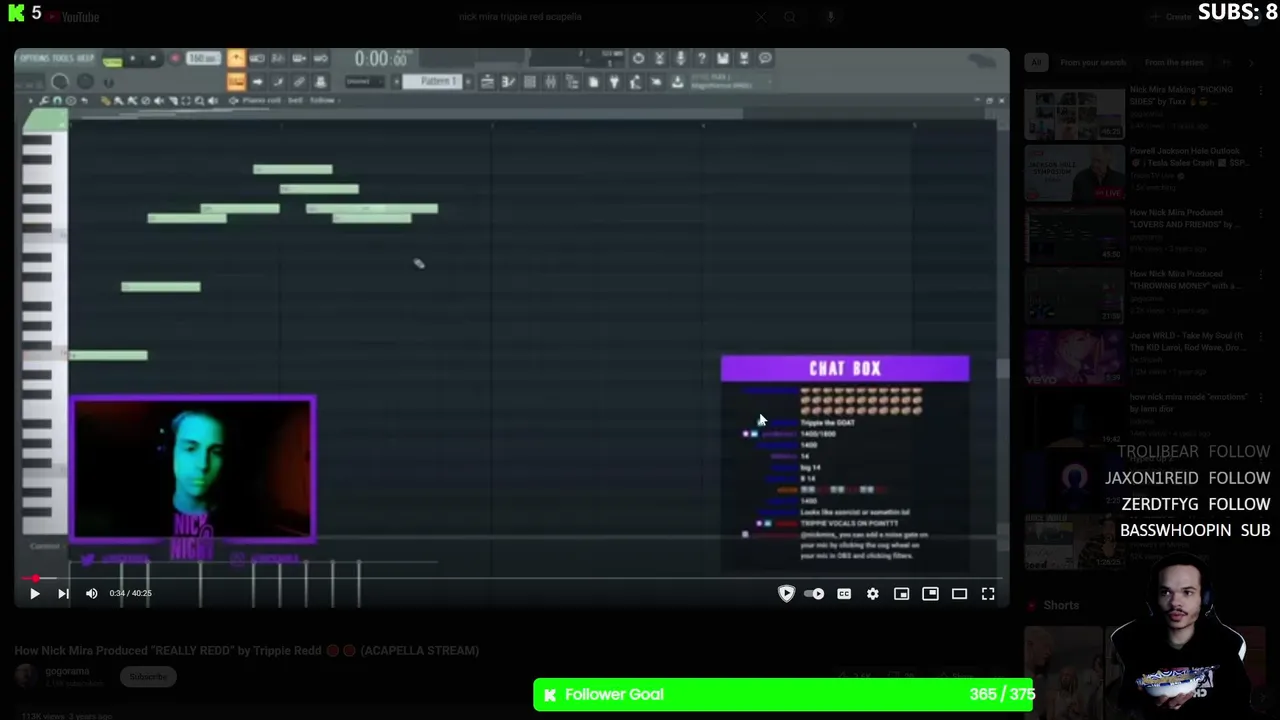Viewport: 1280px width, 720px height.
Task: Mute the video volume speaker
Action: click(x=92, y=594)
